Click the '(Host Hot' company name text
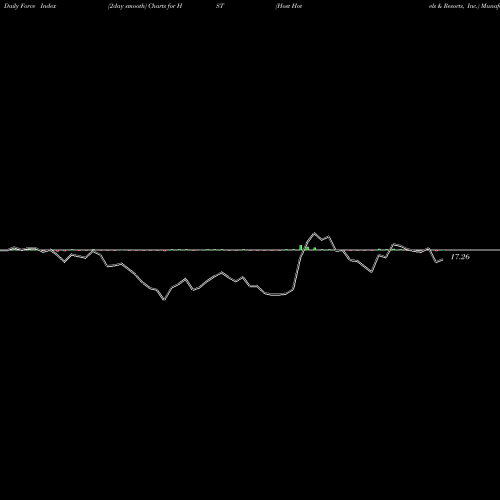The height and width of the screenshot is (500, 500). click(x=289, y=6)
